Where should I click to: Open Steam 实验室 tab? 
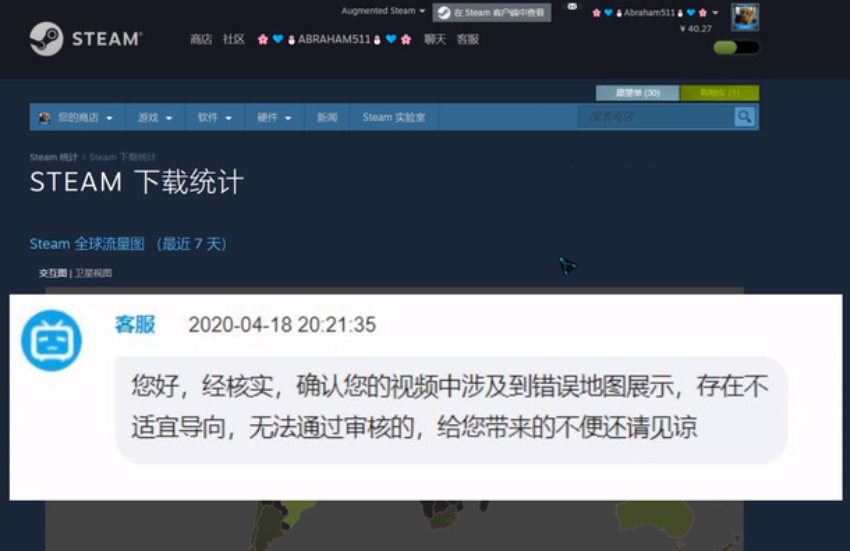click(x=394, y=117)
